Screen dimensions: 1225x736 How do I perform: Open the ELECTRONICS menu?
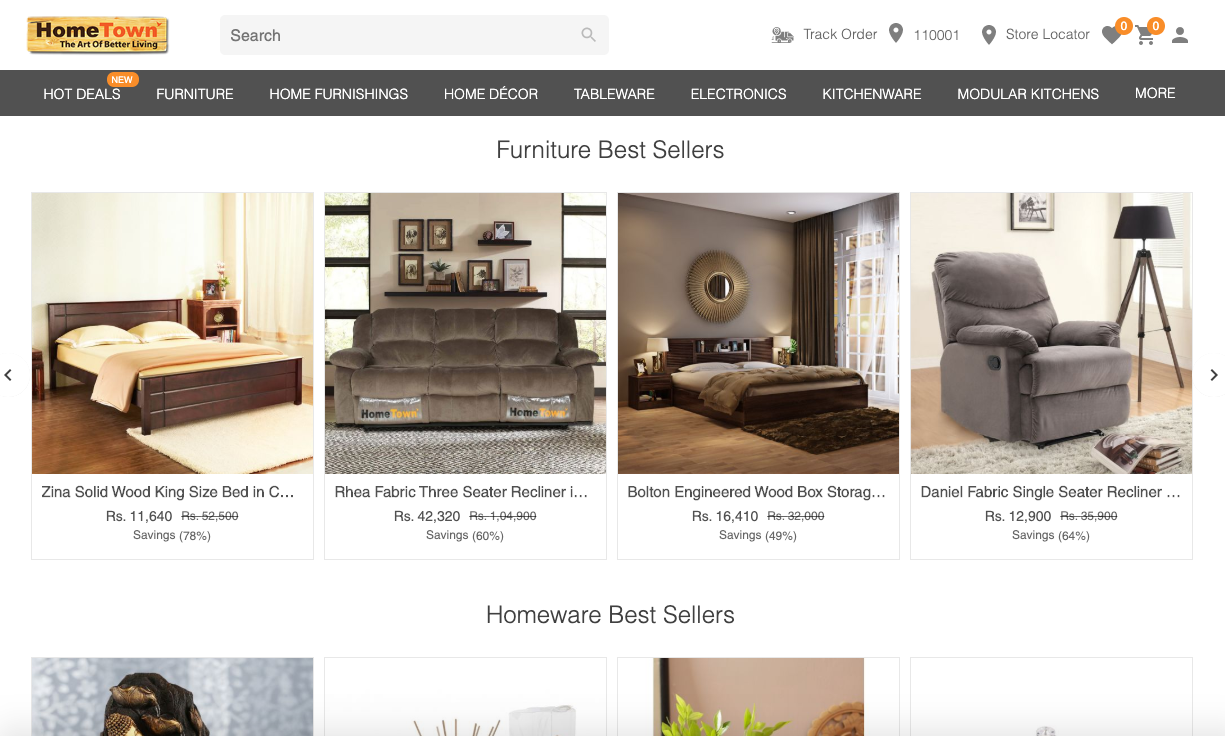pos(739,94)
